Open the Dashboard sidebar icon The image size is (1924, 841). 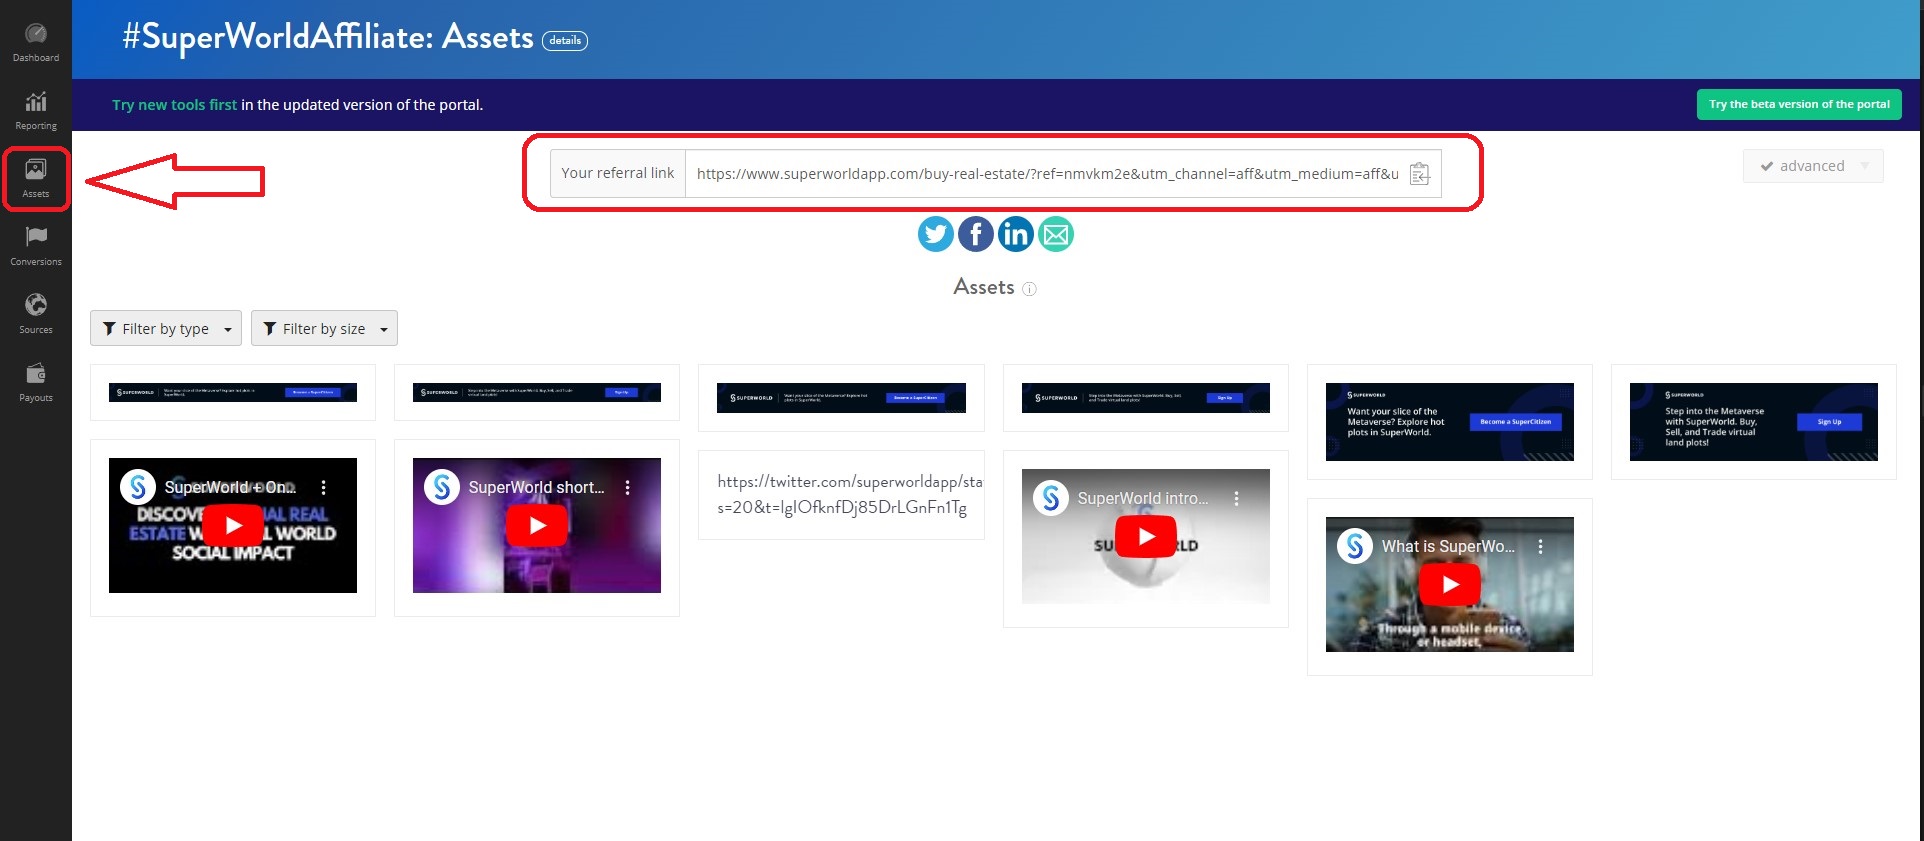(36, 43)
